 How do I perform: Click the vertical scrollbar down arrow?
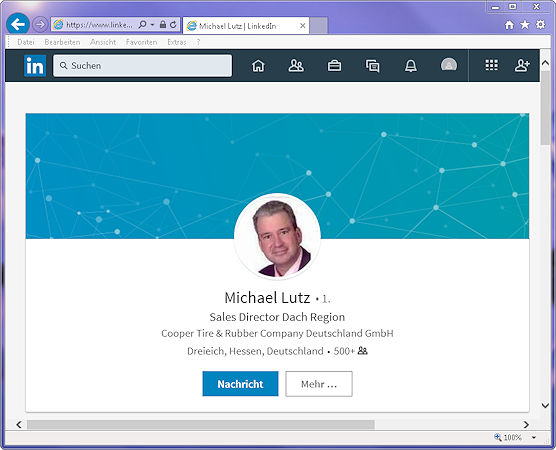tap(545, 405)
